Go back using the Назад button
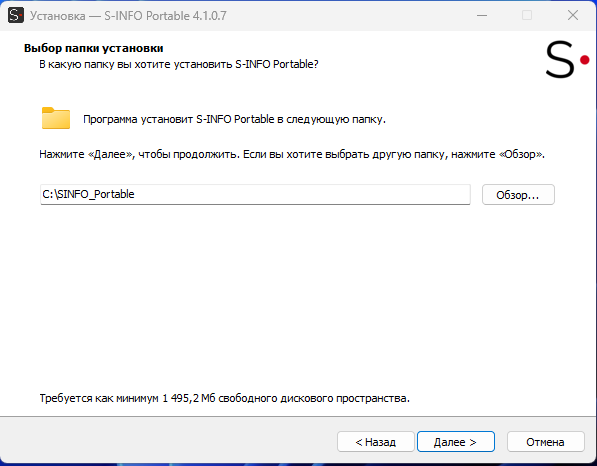The image size is (597, 466). pos(375,442)
